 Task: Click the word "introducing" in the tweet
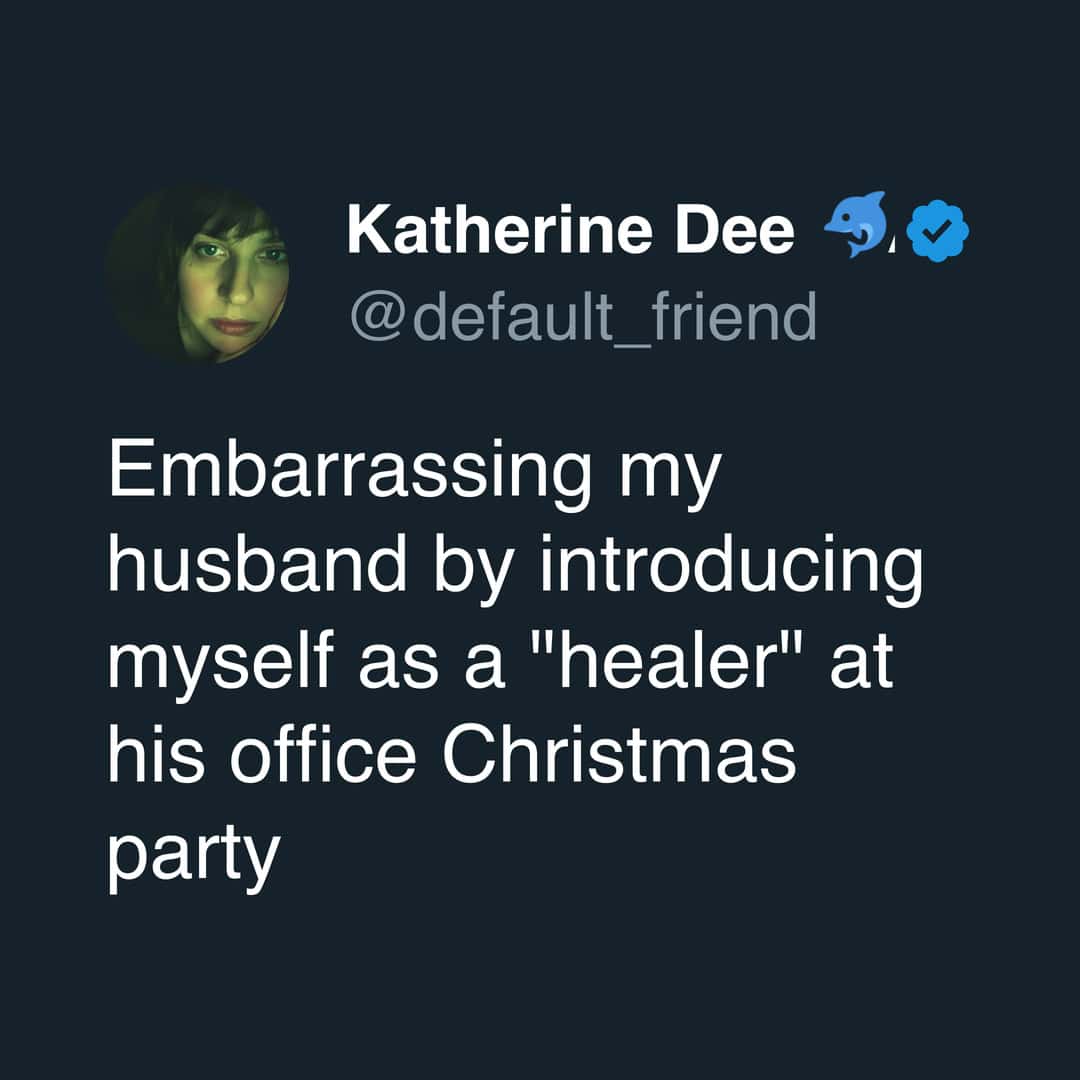point(731,570)
